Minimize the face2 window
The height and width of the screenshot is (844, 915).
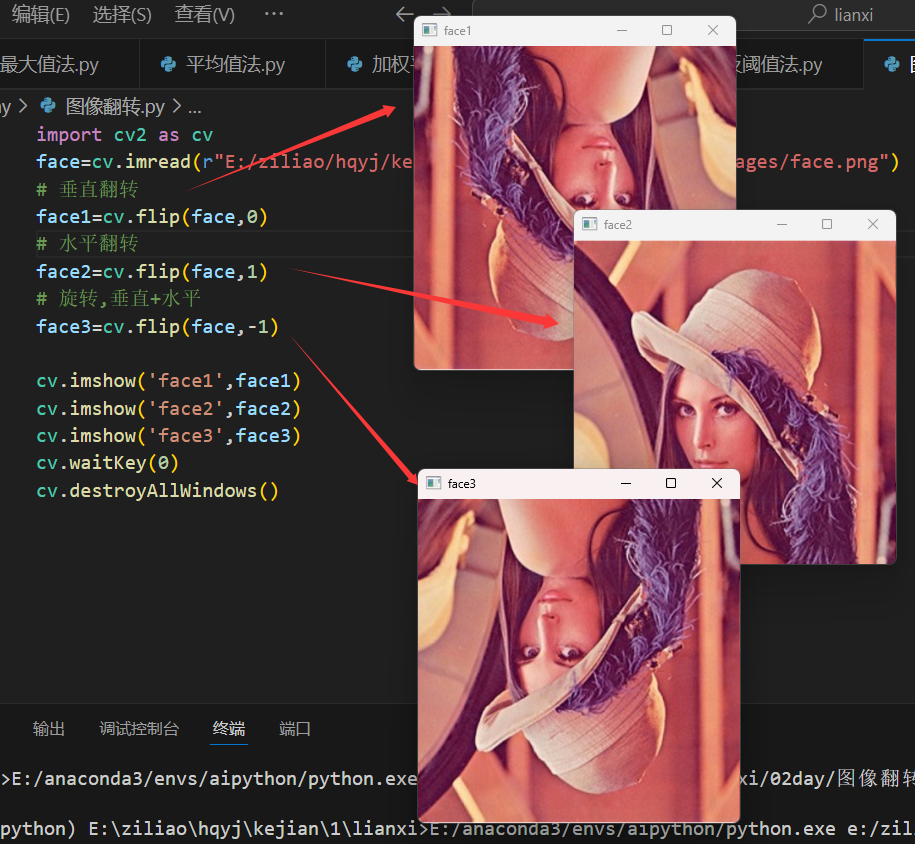(x=782, y=224)
